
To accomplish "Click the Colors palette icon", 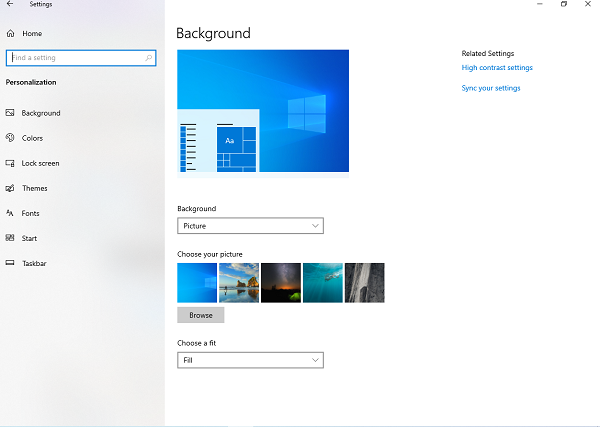I will point(10,138).
